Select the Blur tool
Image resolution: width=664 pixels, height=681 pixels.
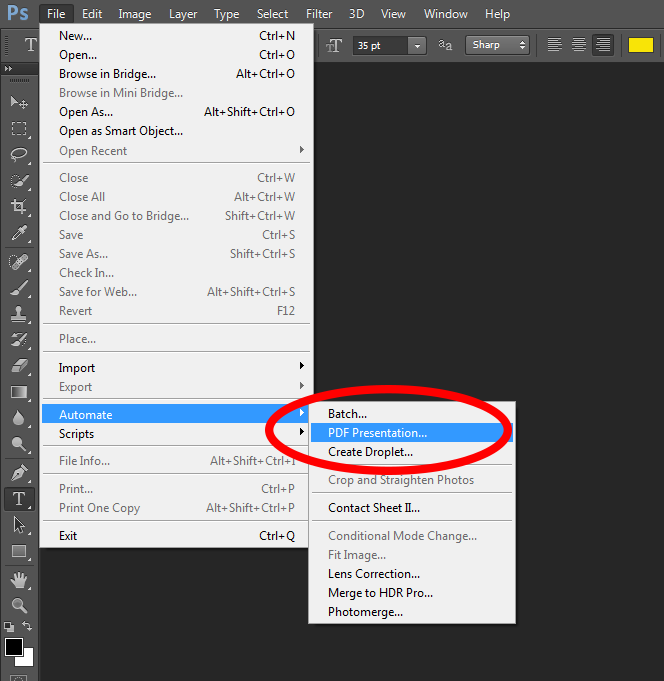19,418
